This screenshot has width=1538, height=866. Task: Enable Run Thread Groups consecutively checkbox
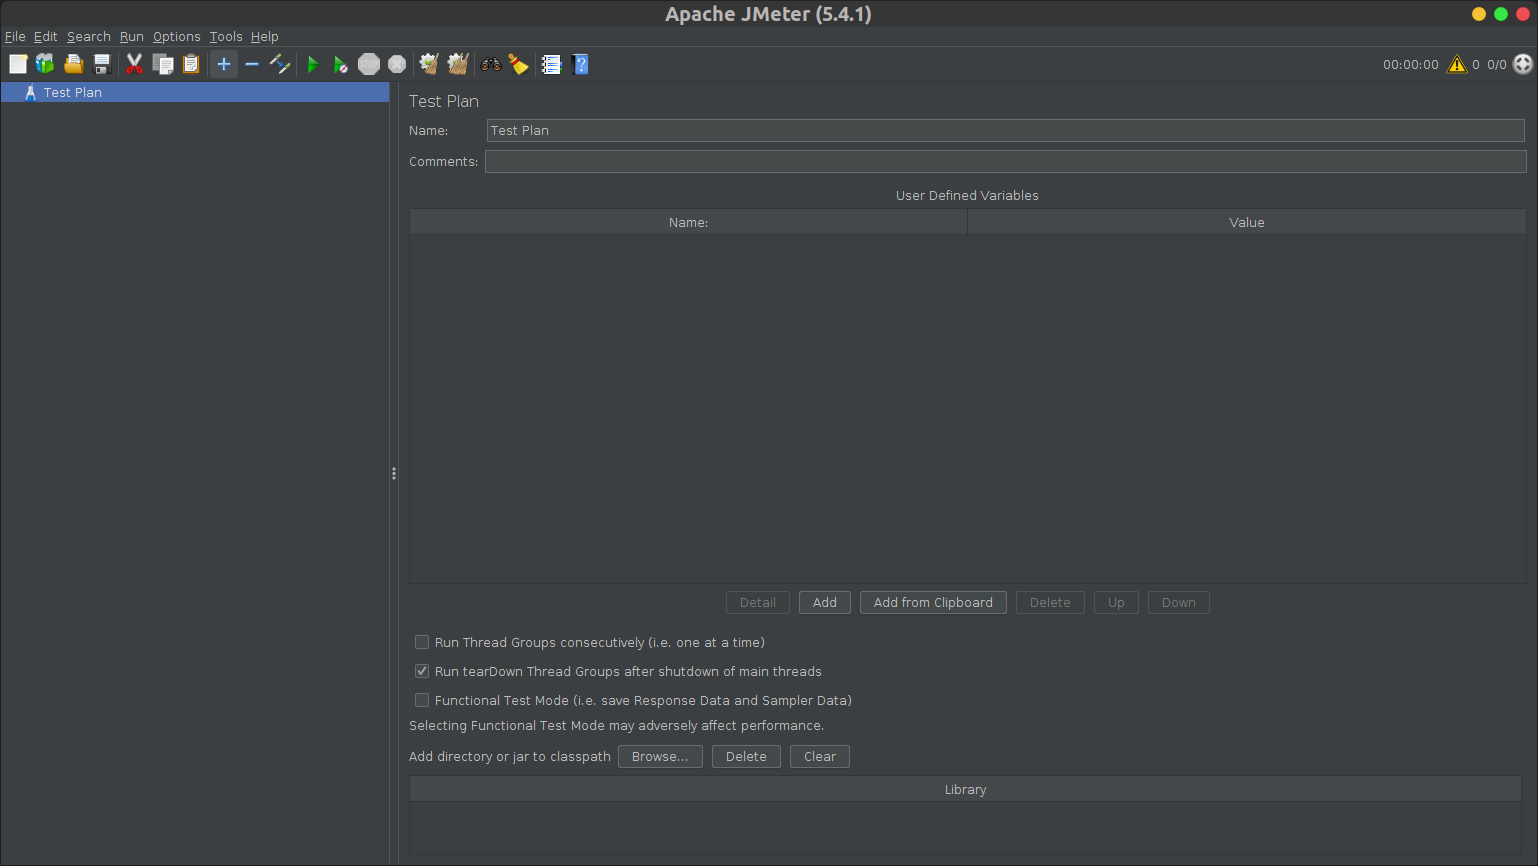click(422, 642)
